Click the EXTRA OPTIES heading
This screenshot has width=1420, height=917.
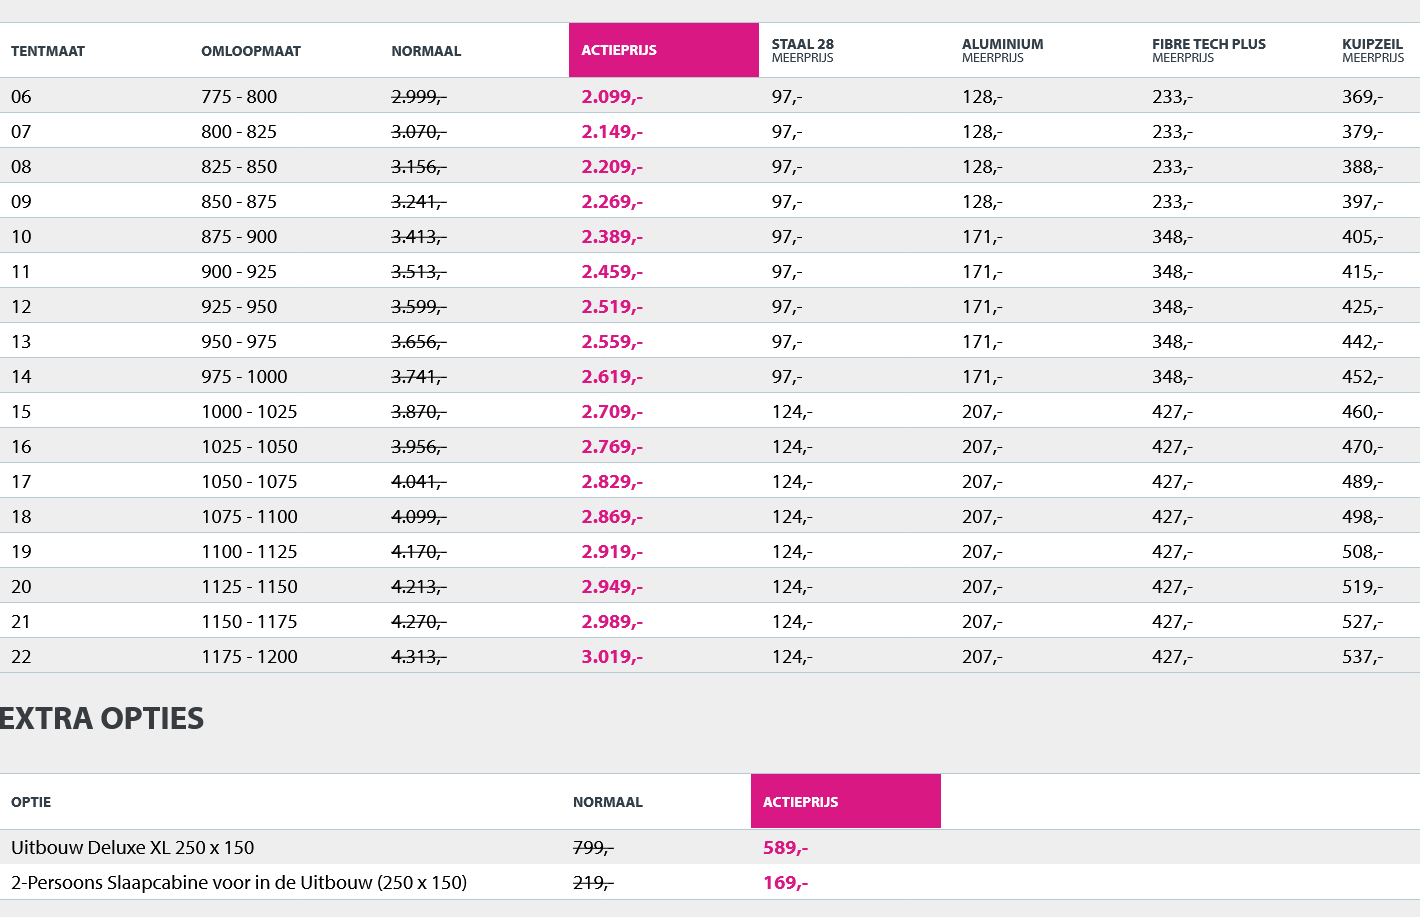[102, 718]
